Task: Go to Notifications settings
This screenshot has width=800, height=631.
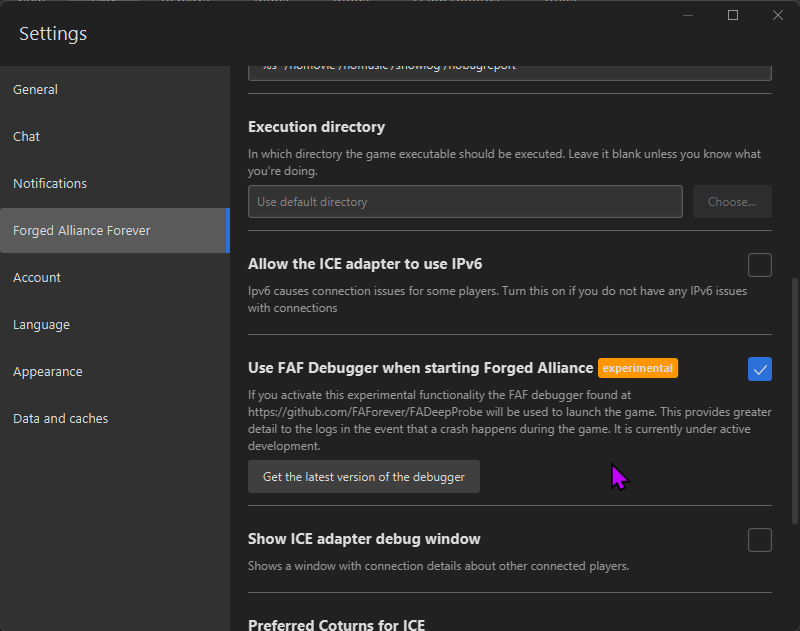Action: 115,184
